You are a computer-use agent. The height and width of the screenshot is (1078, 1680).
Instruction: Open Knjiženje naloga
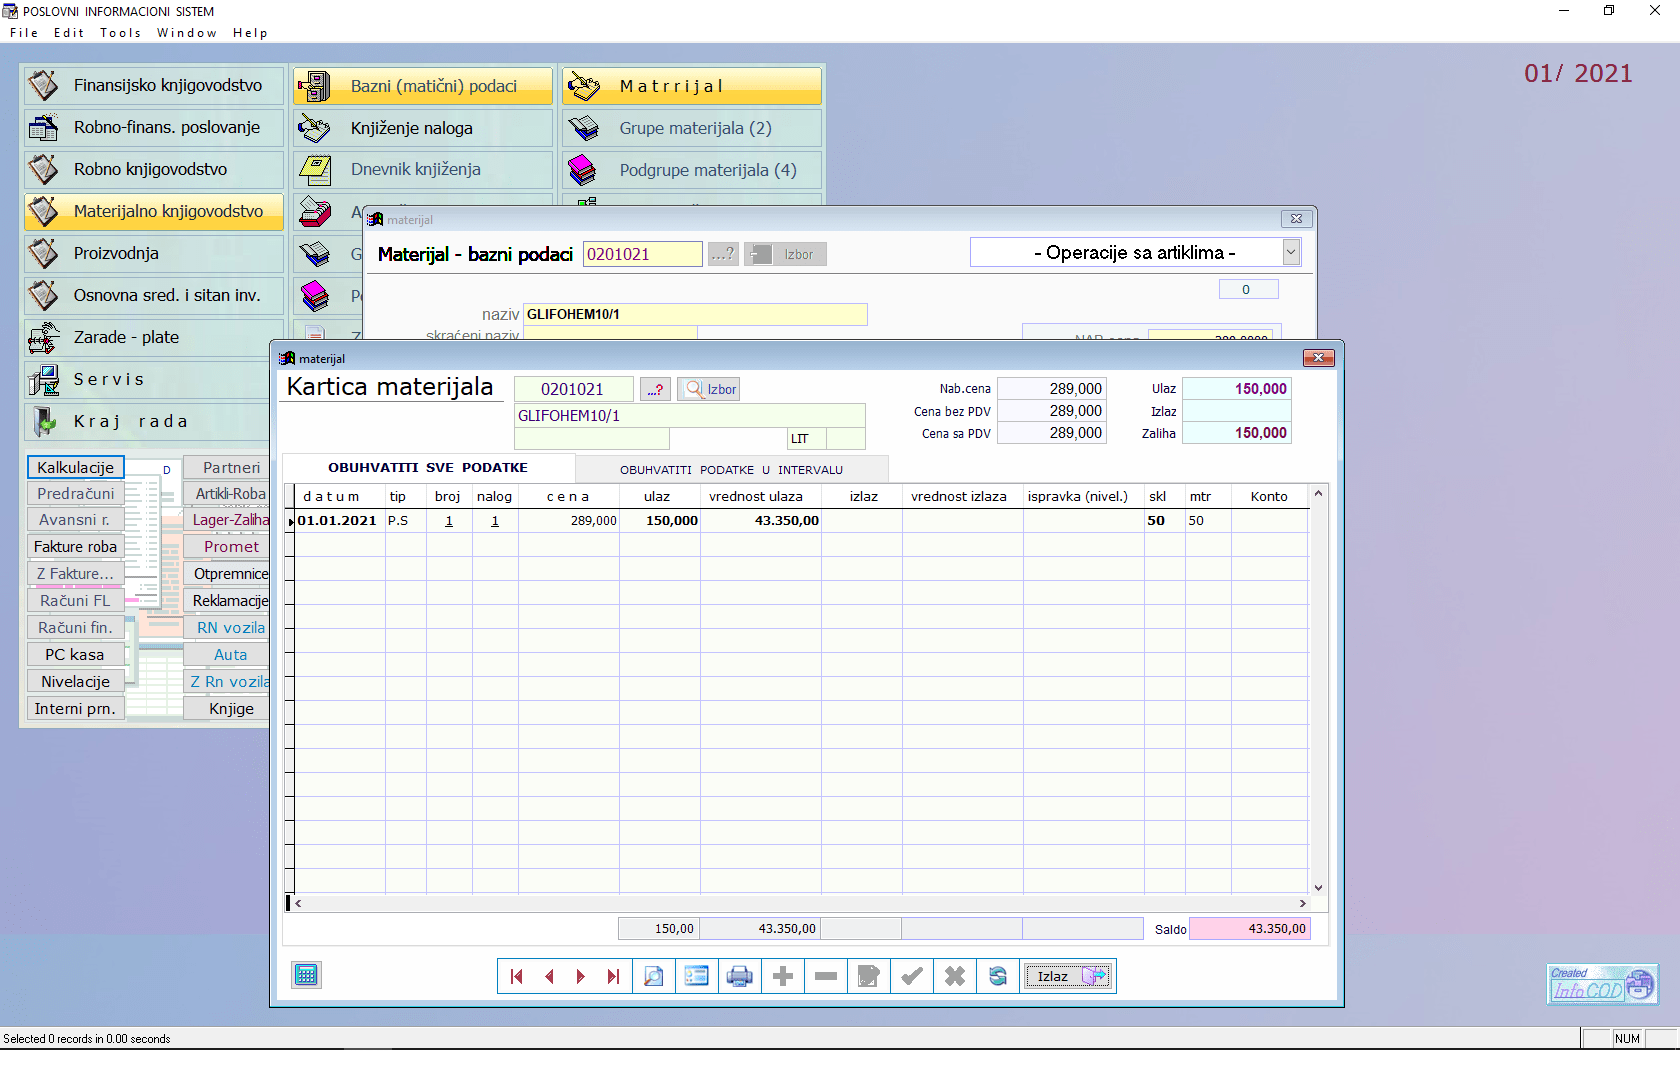pyautogui.click(x=423, y=128)
